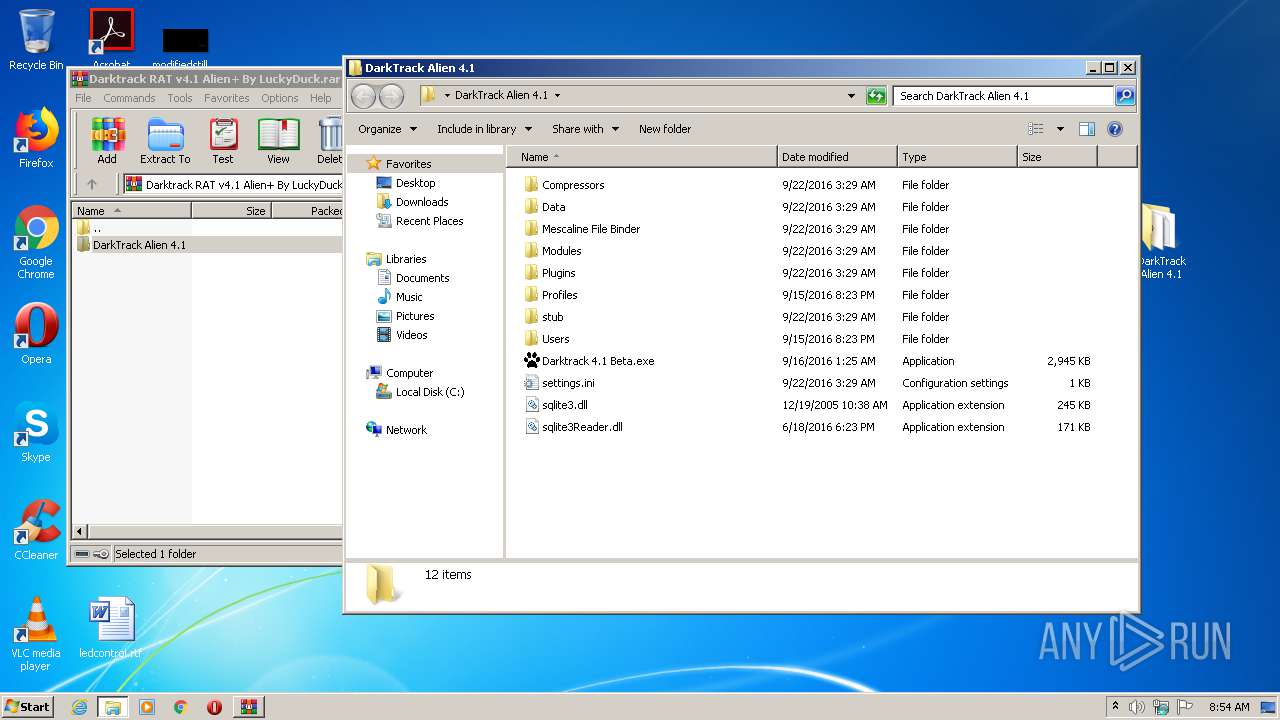Click the Search DarkTrack Alien 4.1 field
This screenshot has width=1280, height=720.
1003,96
